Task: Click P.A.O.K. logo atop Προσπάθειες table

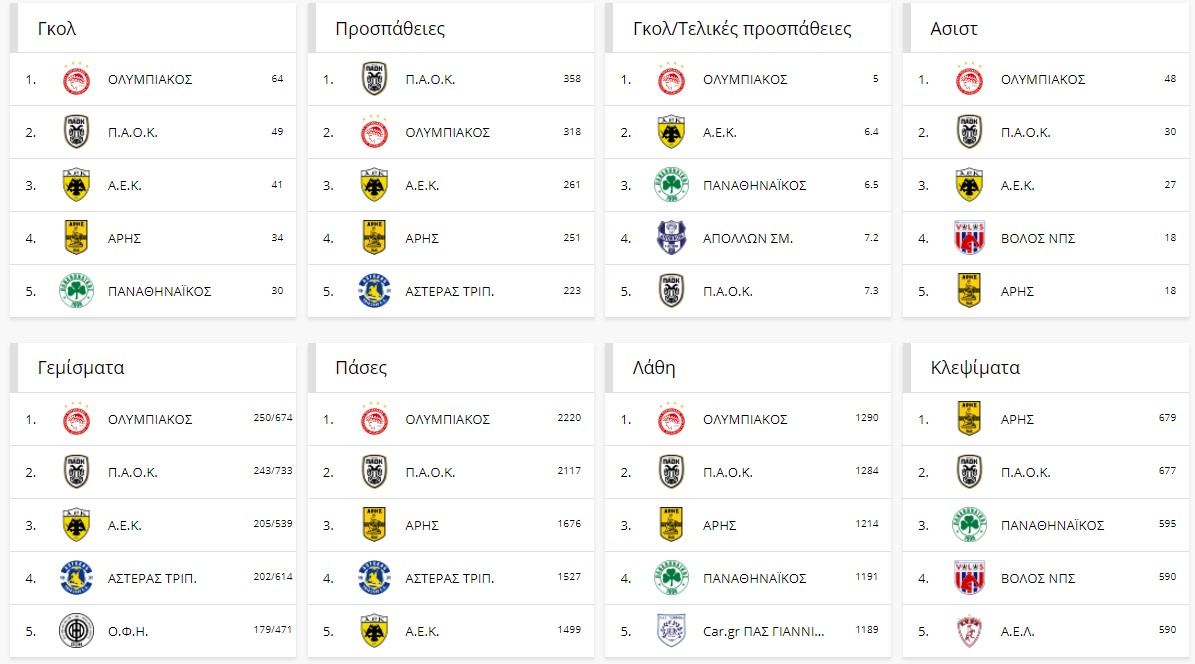Action: [x=374, y=79]
